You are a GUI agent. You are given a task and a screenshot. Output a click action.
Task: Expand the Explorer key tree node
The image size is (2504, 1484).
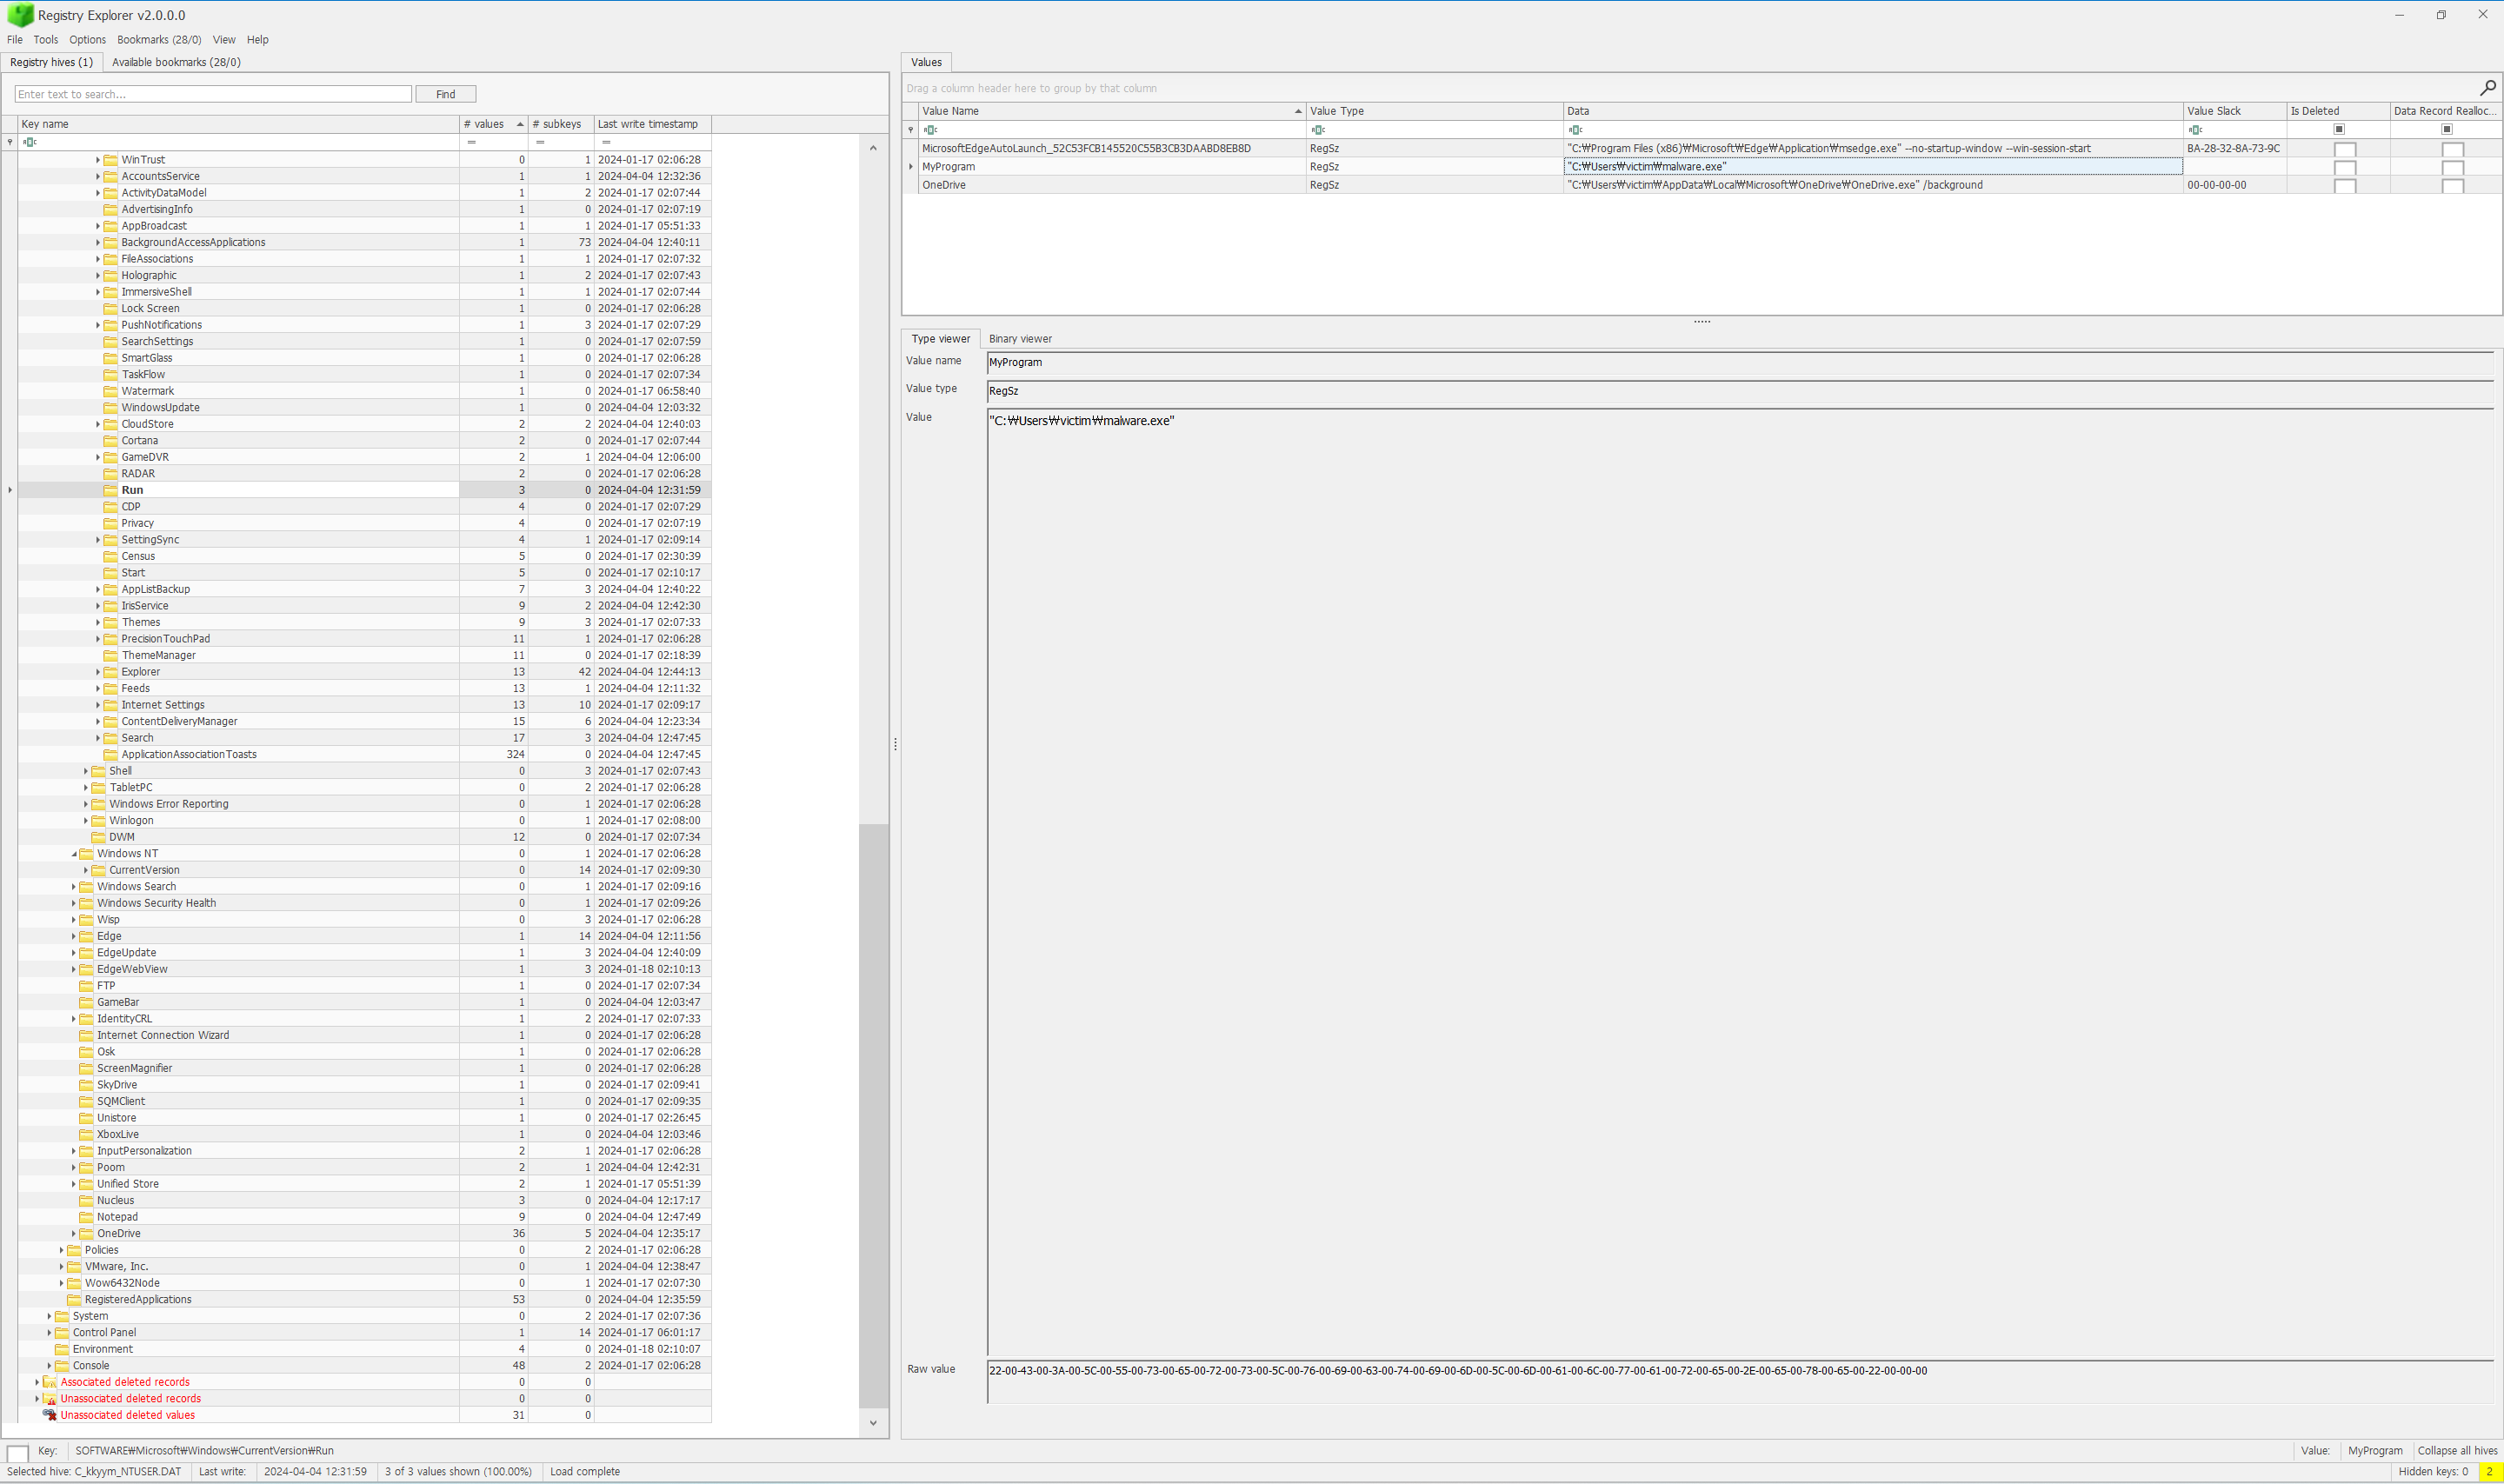[98, 672]
